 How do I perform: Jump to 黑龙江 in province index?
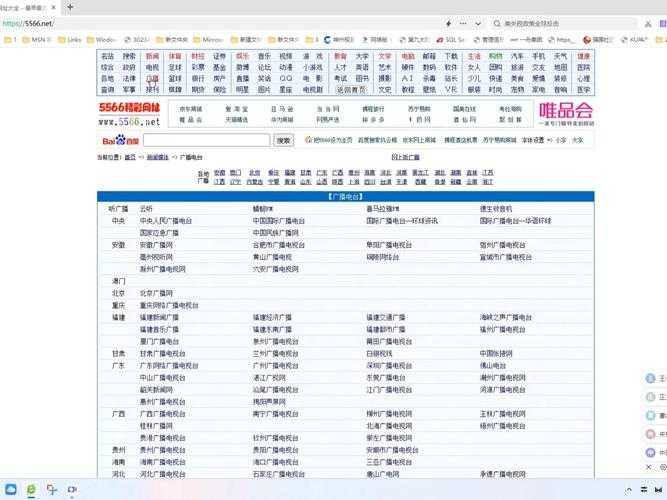coord(420,173)
